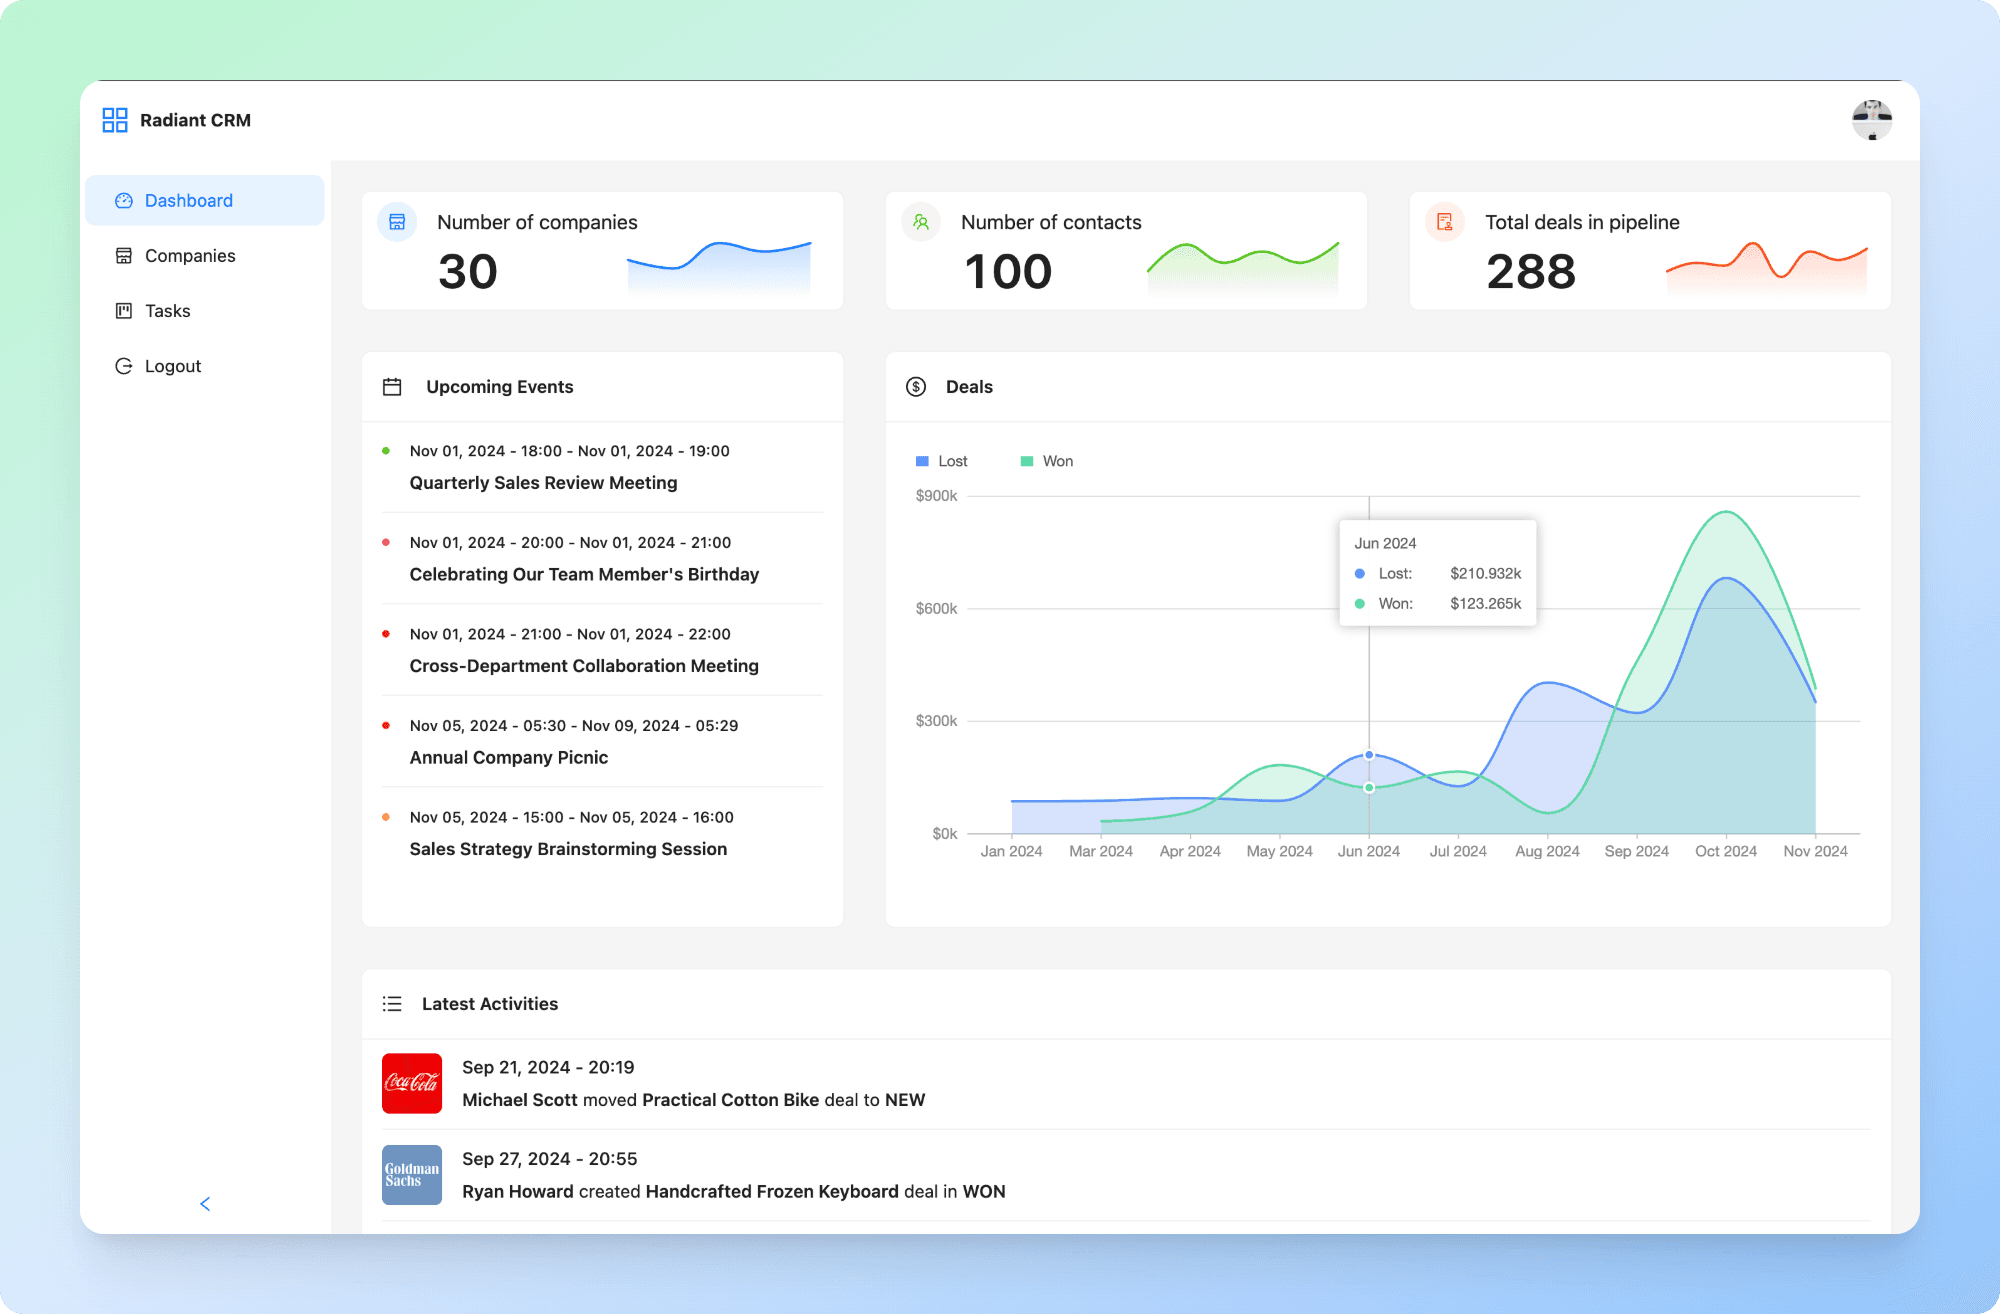This screenshot has width=2000, height=1314.
Task: Click the blue Lost data point for Jun 2024
Action: pyautogui.click(x=1369, y=755)
